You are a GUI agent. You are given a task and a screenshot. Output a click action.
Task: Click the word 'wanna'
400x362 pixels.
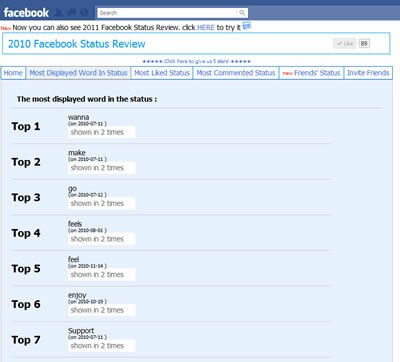coord(78,117)
